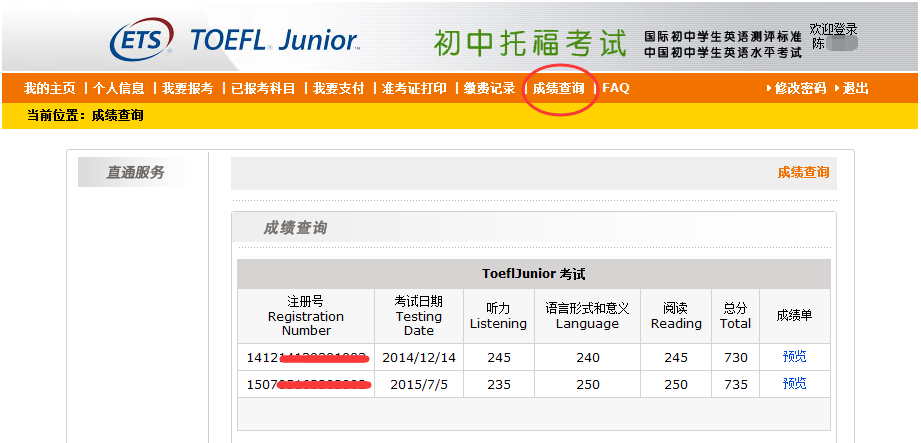Click the 直通服务 sidebar header
Viewport: 921px width, 443px height.
(x=136, y=173)
